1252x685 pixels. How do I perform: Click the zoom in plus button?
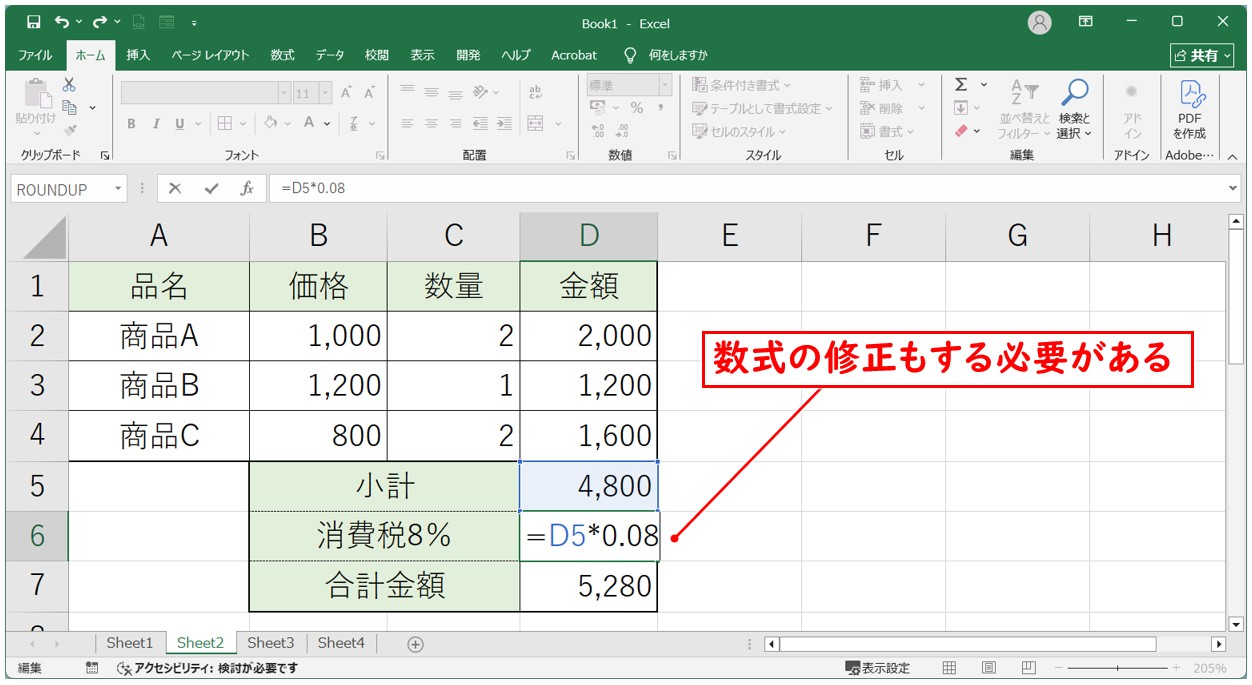pos(1176,668)
